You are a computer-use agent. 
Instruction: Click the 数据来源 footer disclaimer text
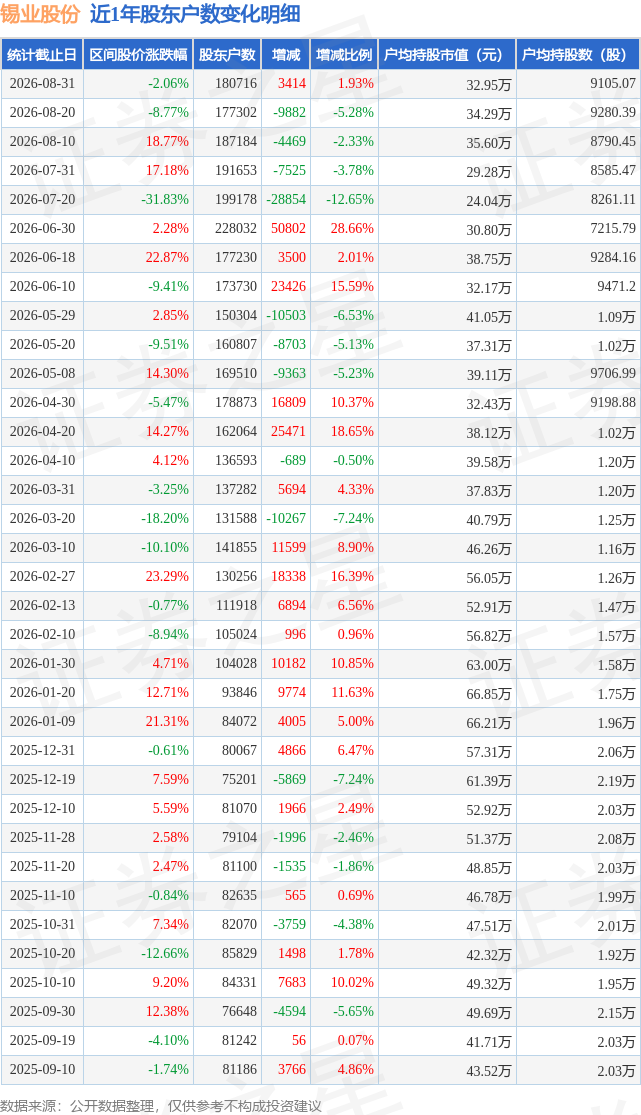pyautogui.click(x=161, y=1106)
